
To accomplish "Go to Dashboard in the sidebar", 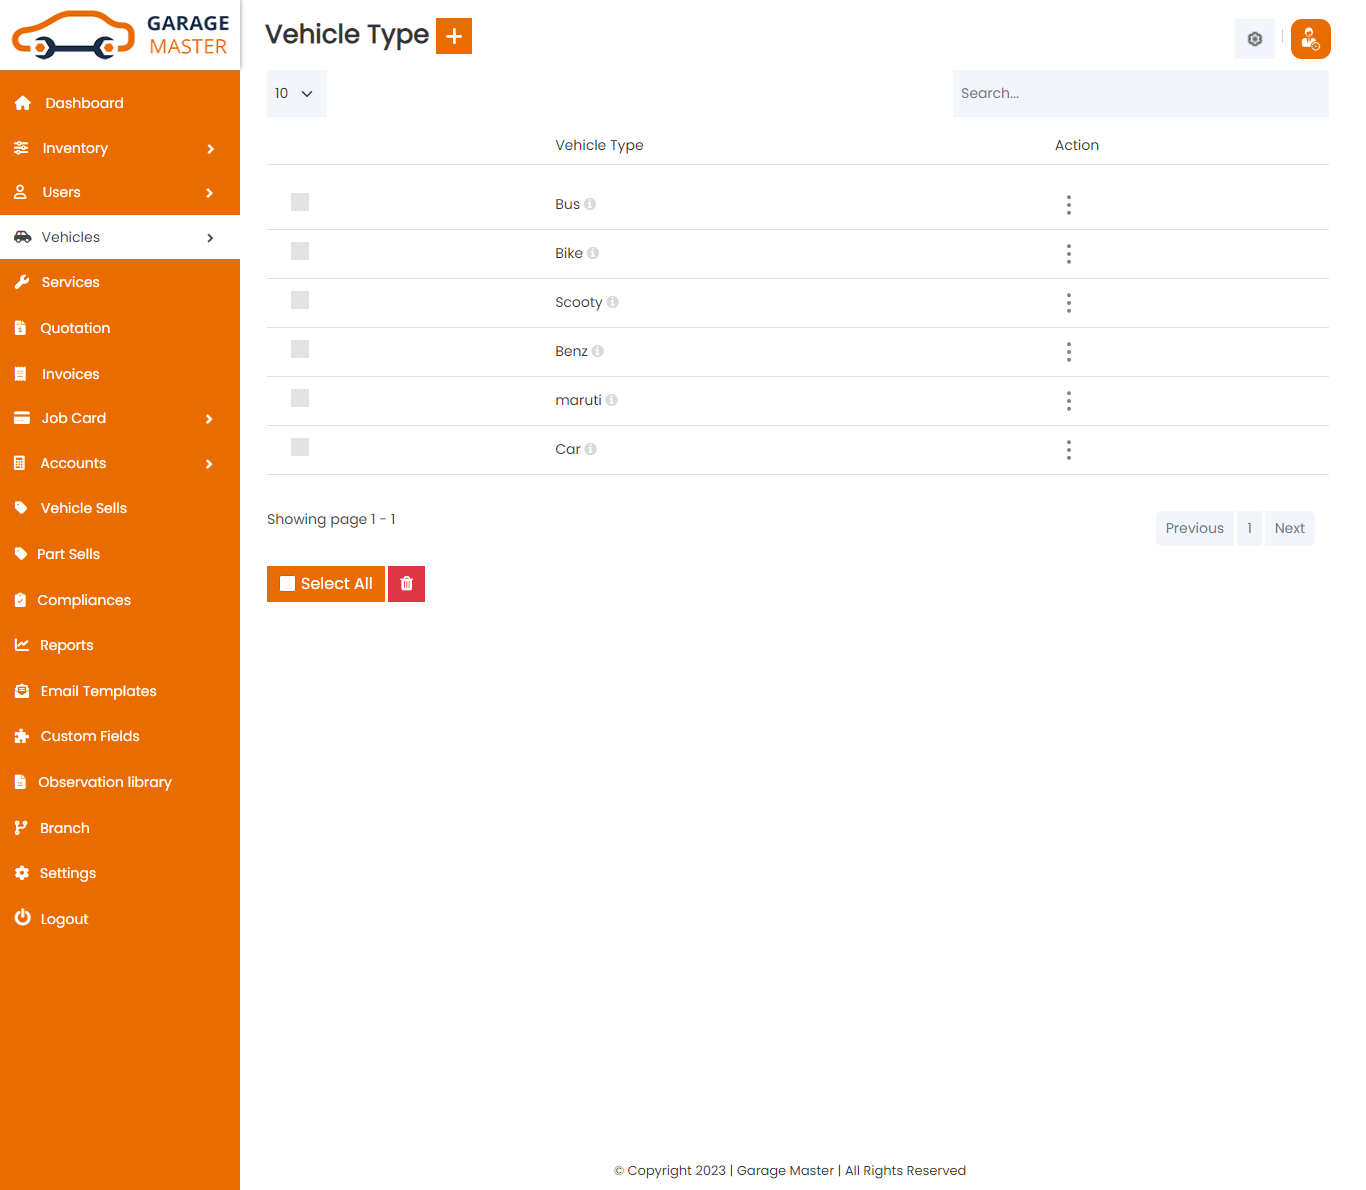I will click(84, 103).
